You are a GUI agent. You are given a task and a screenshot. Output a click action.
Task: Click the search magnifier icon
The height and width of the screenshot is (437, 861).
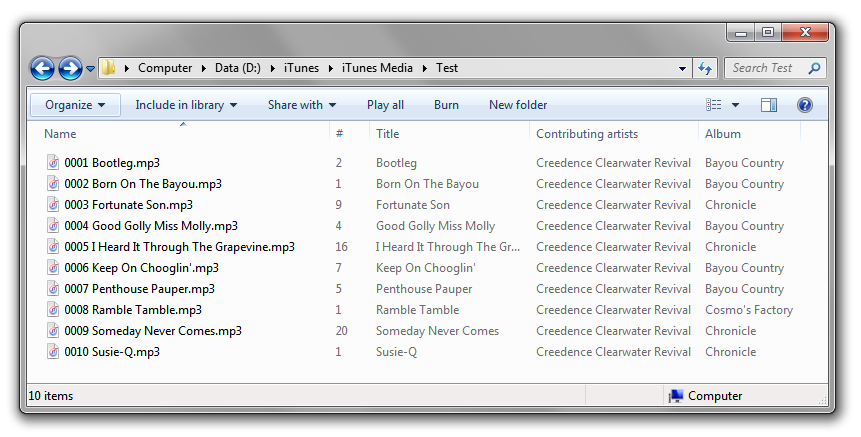click(815, 68)
